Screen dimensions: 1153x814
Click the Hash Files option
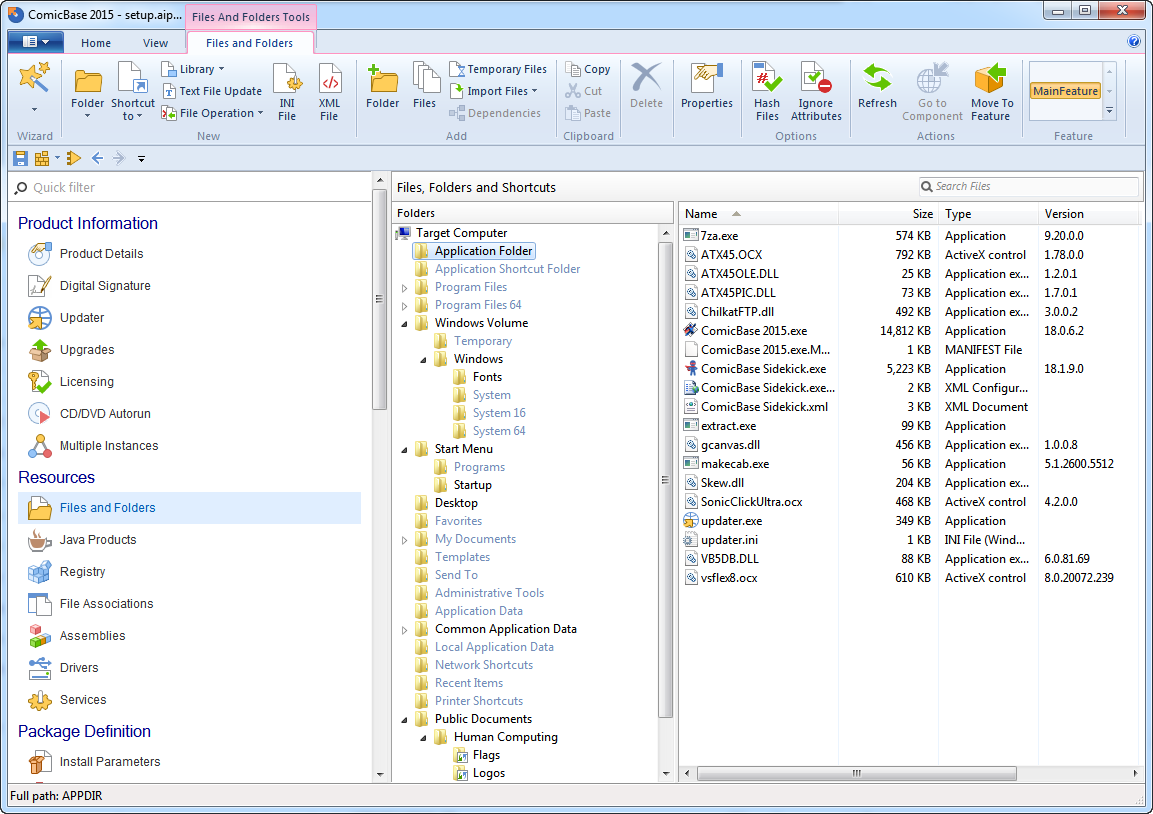766,91
